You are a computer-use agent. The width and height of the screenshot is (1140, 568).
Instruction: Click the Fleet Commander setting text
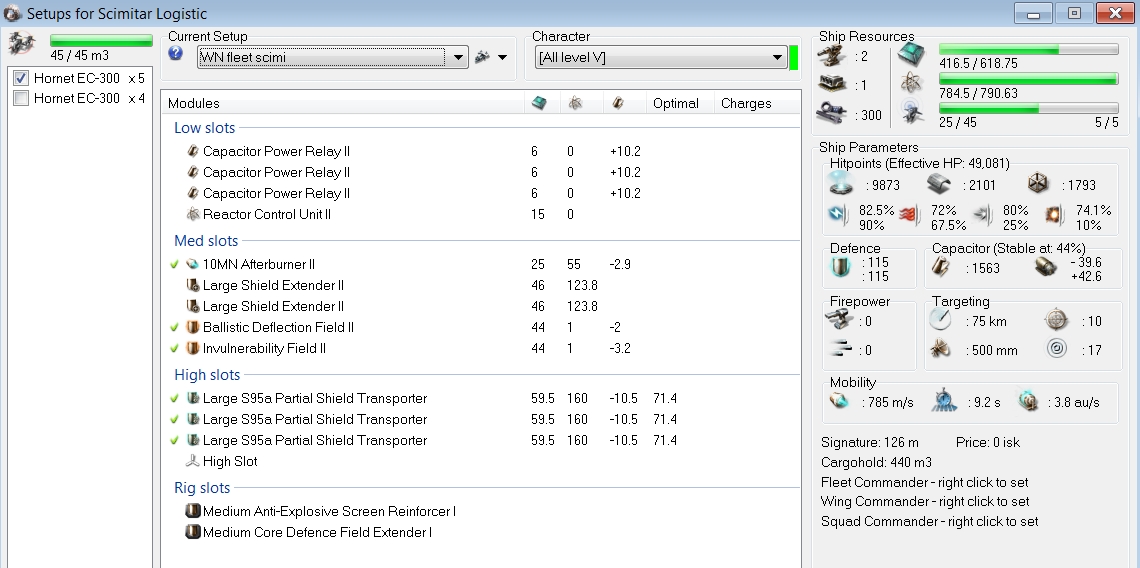[x=924, y=482]
